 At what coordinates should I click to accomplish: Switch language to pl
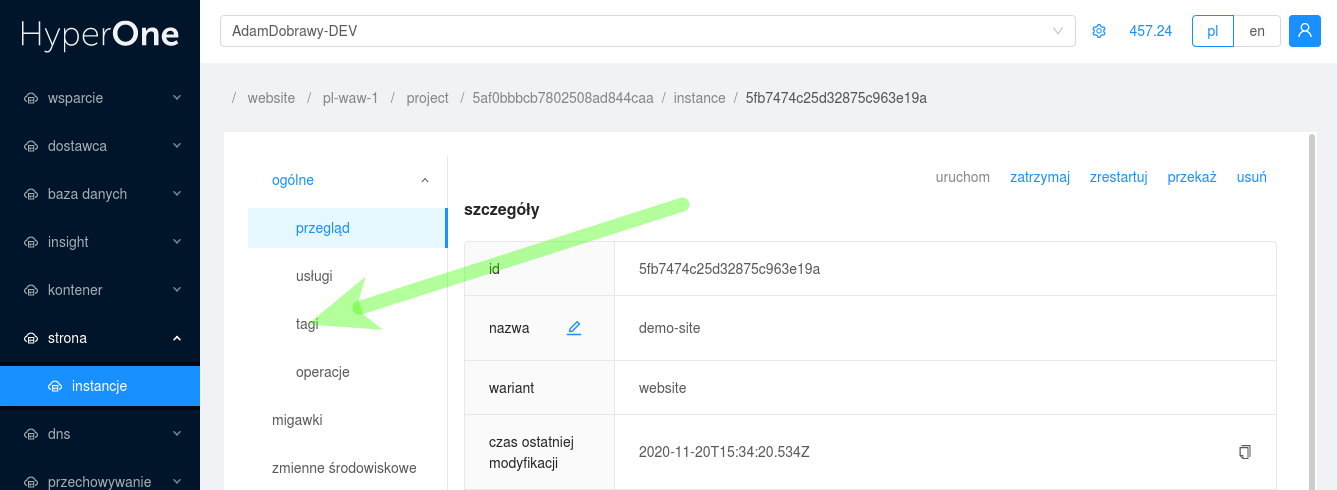(1212, 31)
